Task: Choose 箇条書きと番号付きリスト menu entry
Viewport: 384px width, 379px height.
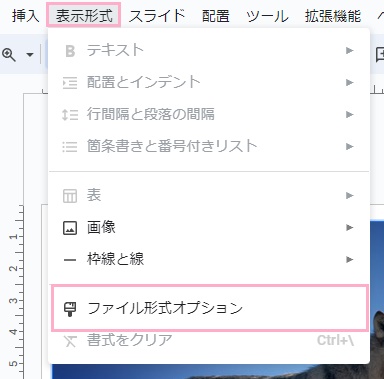Action: [209, 146]
